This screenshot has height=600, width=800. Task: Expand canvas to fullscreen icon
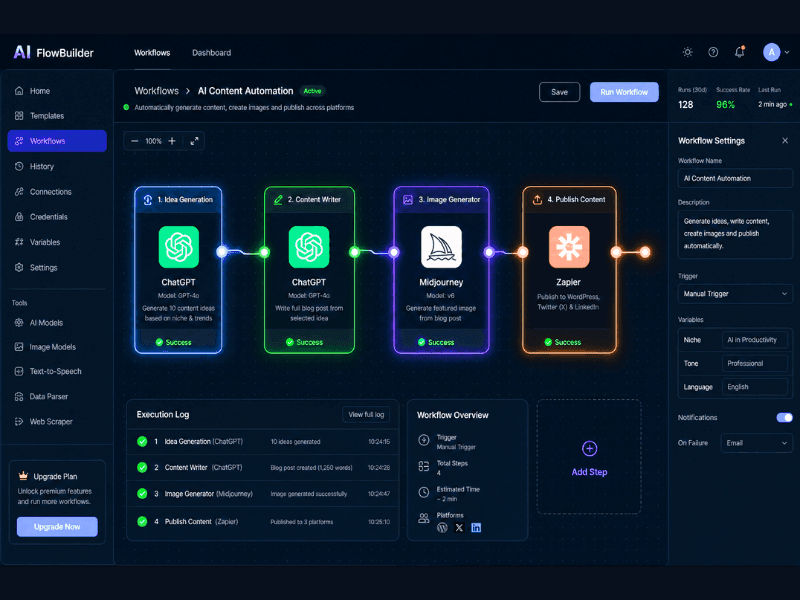coord(194,141)
